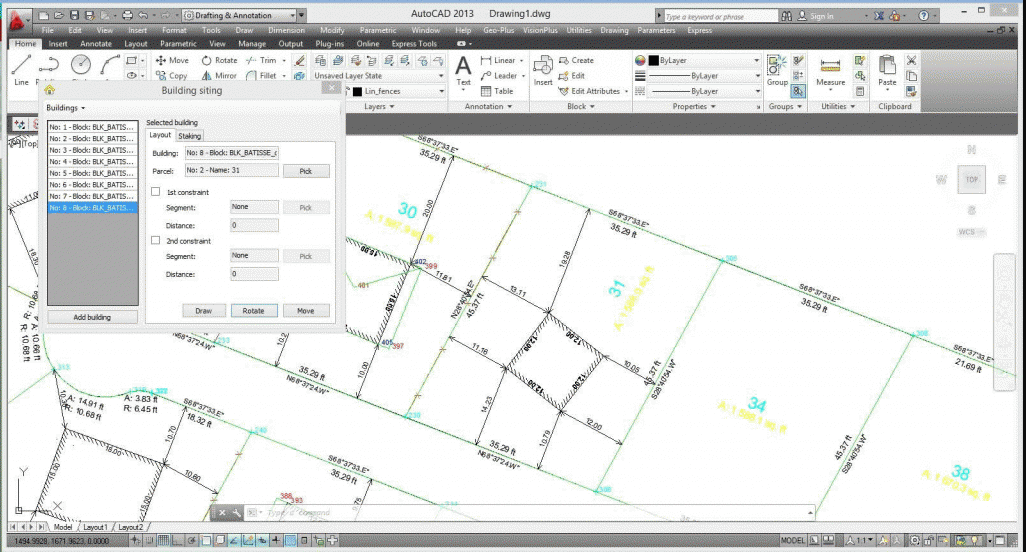Viewport: 1026px width, 552px height.
Task: Click the binoculars search icon
Action: coord(787,16)
